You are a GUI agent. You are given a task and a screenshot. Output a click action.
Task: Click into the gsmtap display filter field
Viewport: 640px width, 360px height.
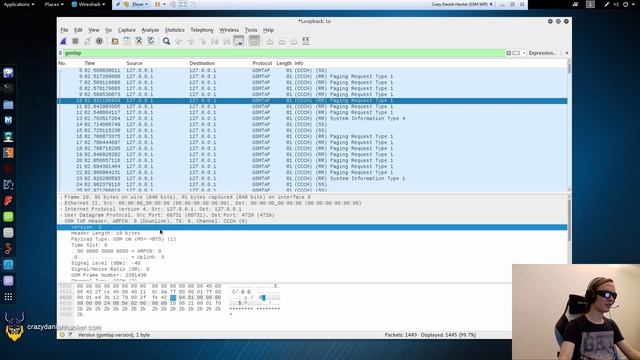point(284,53)
